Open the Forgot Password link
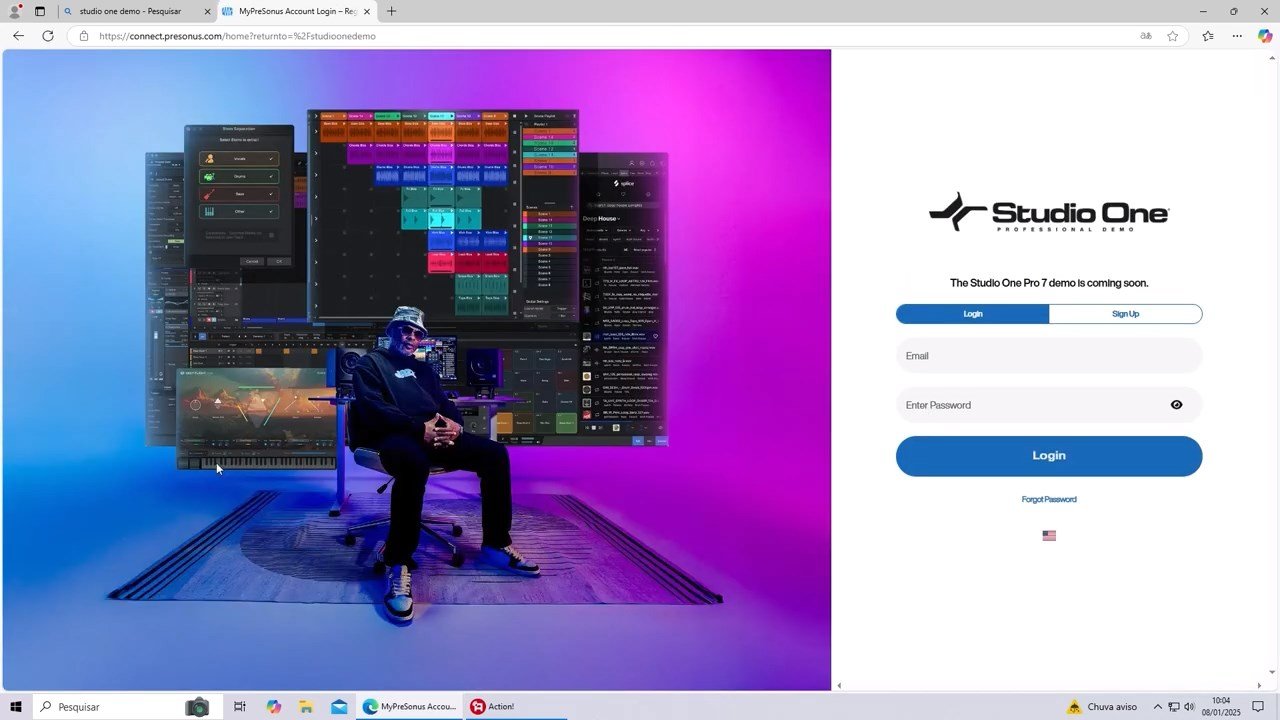The width and height of the screenshot is (1280, 720). click(1048, 499)
